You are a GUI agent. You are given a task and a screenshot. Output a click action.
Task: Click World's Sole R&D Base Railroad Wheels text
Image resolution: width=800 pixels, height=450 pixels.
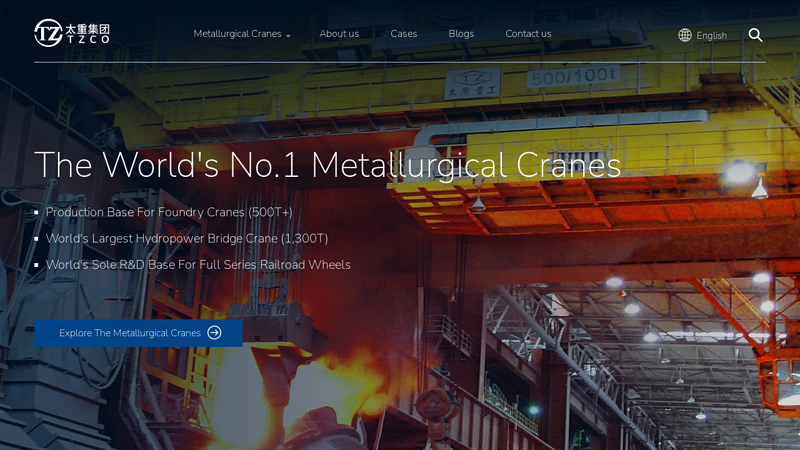198,265
